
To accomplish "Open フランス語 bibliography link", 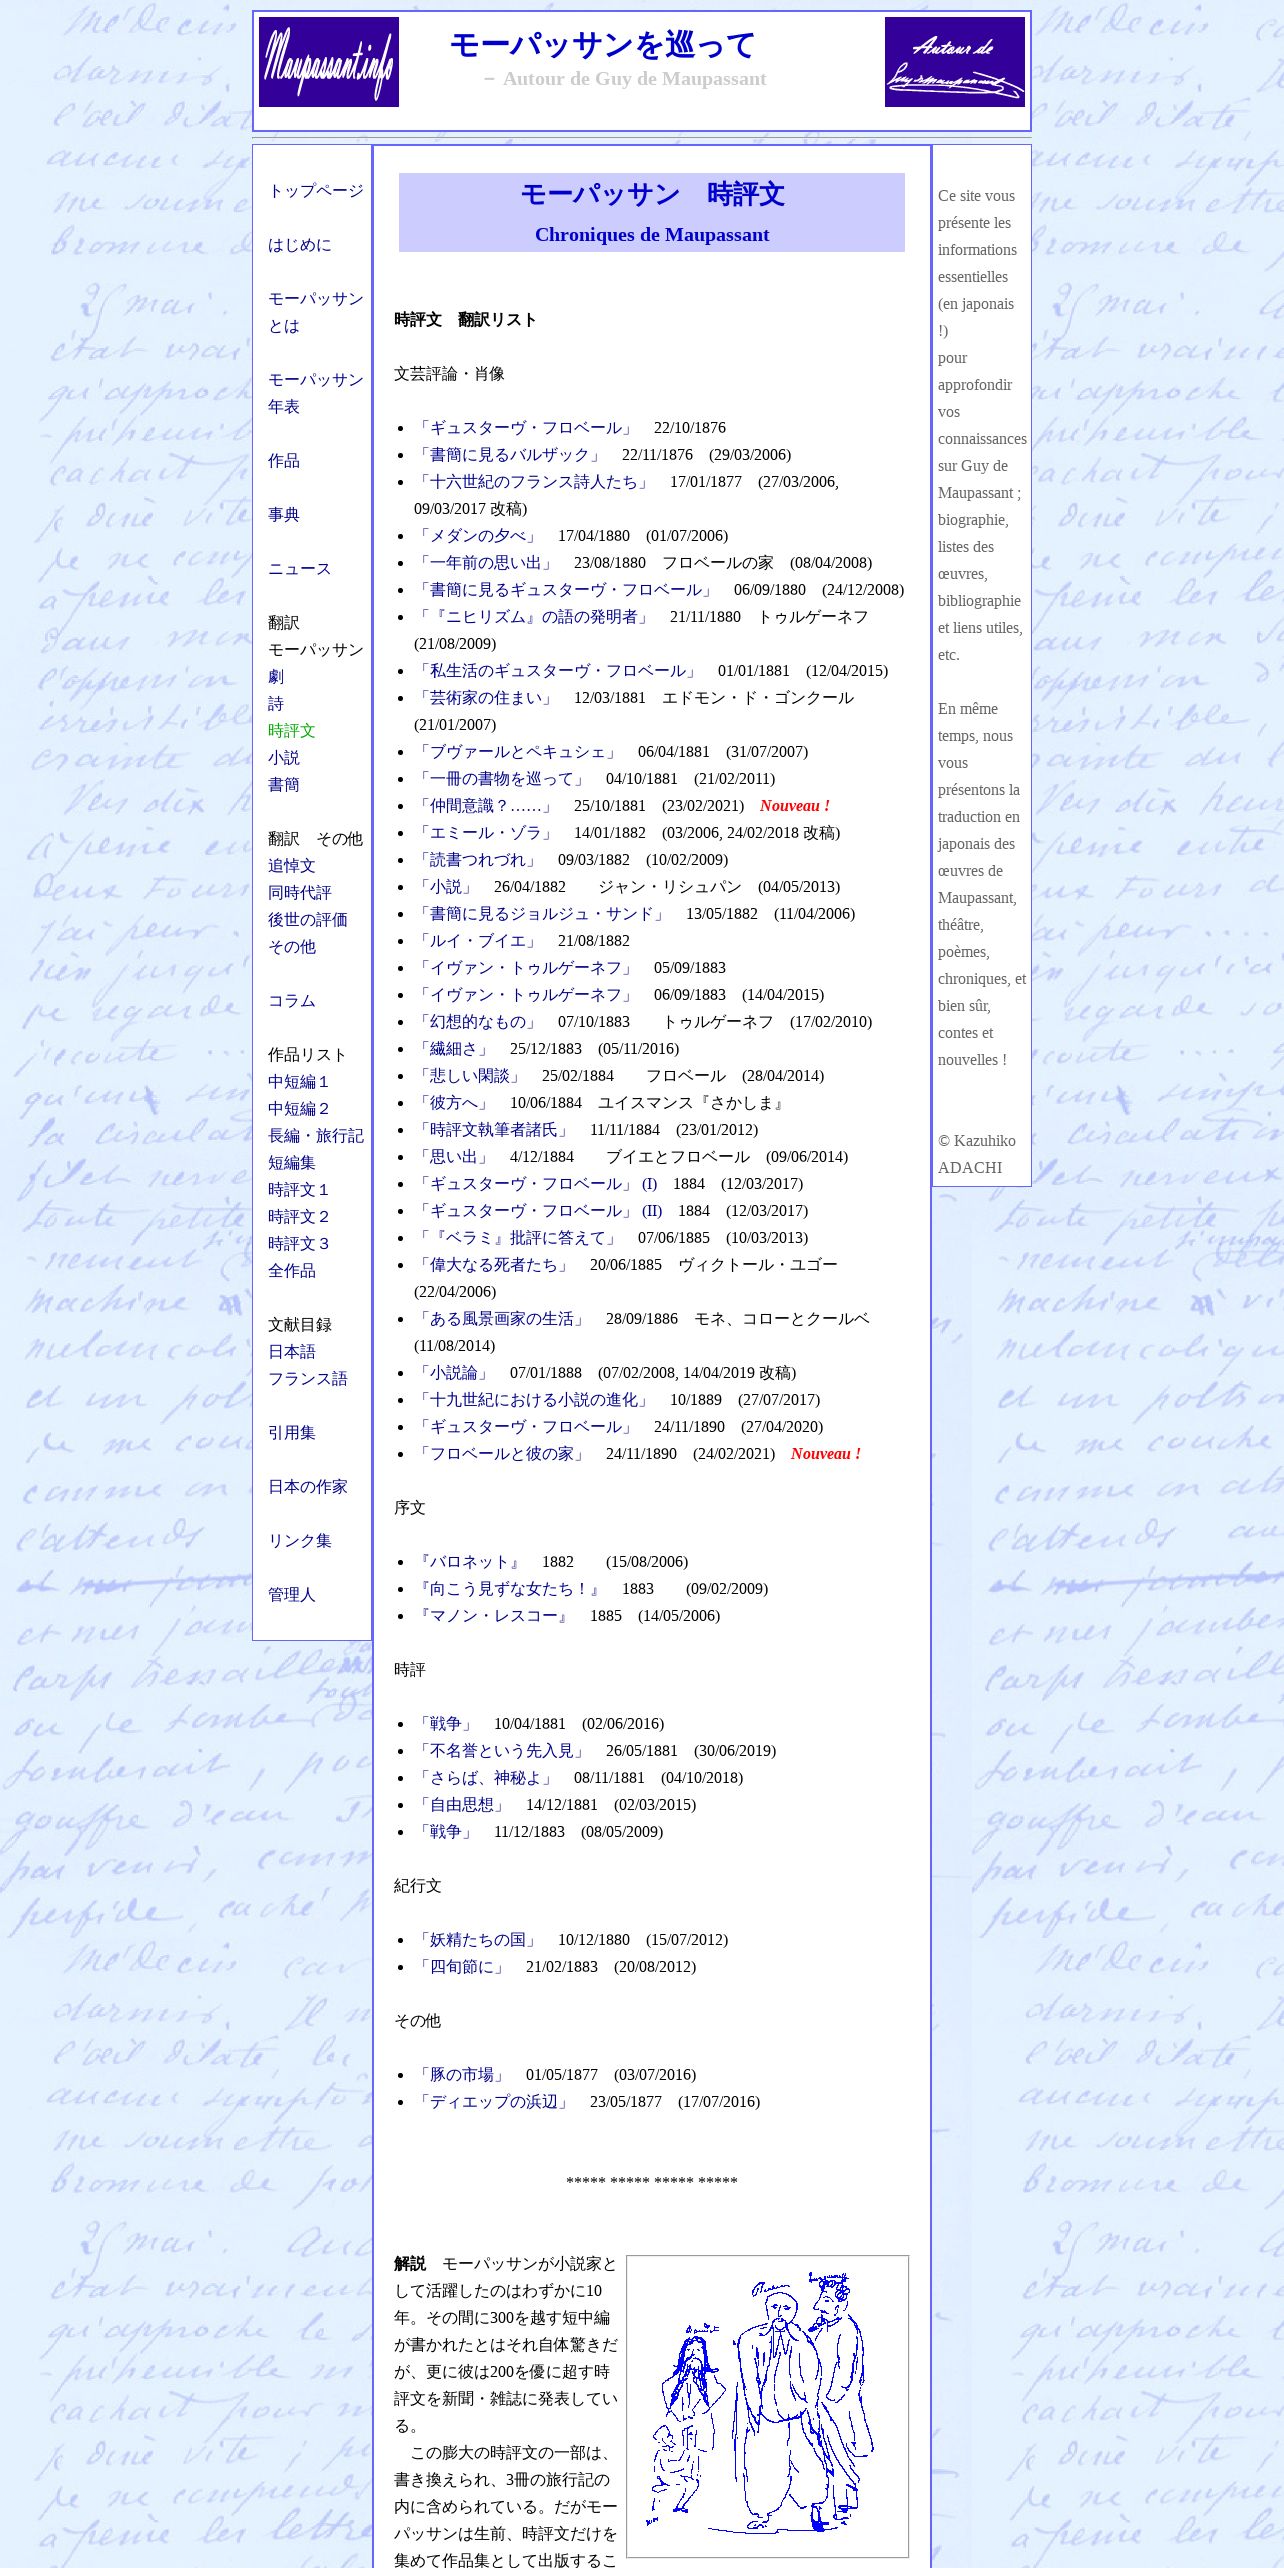I will pyautogui.click(x=308, y=1379).
